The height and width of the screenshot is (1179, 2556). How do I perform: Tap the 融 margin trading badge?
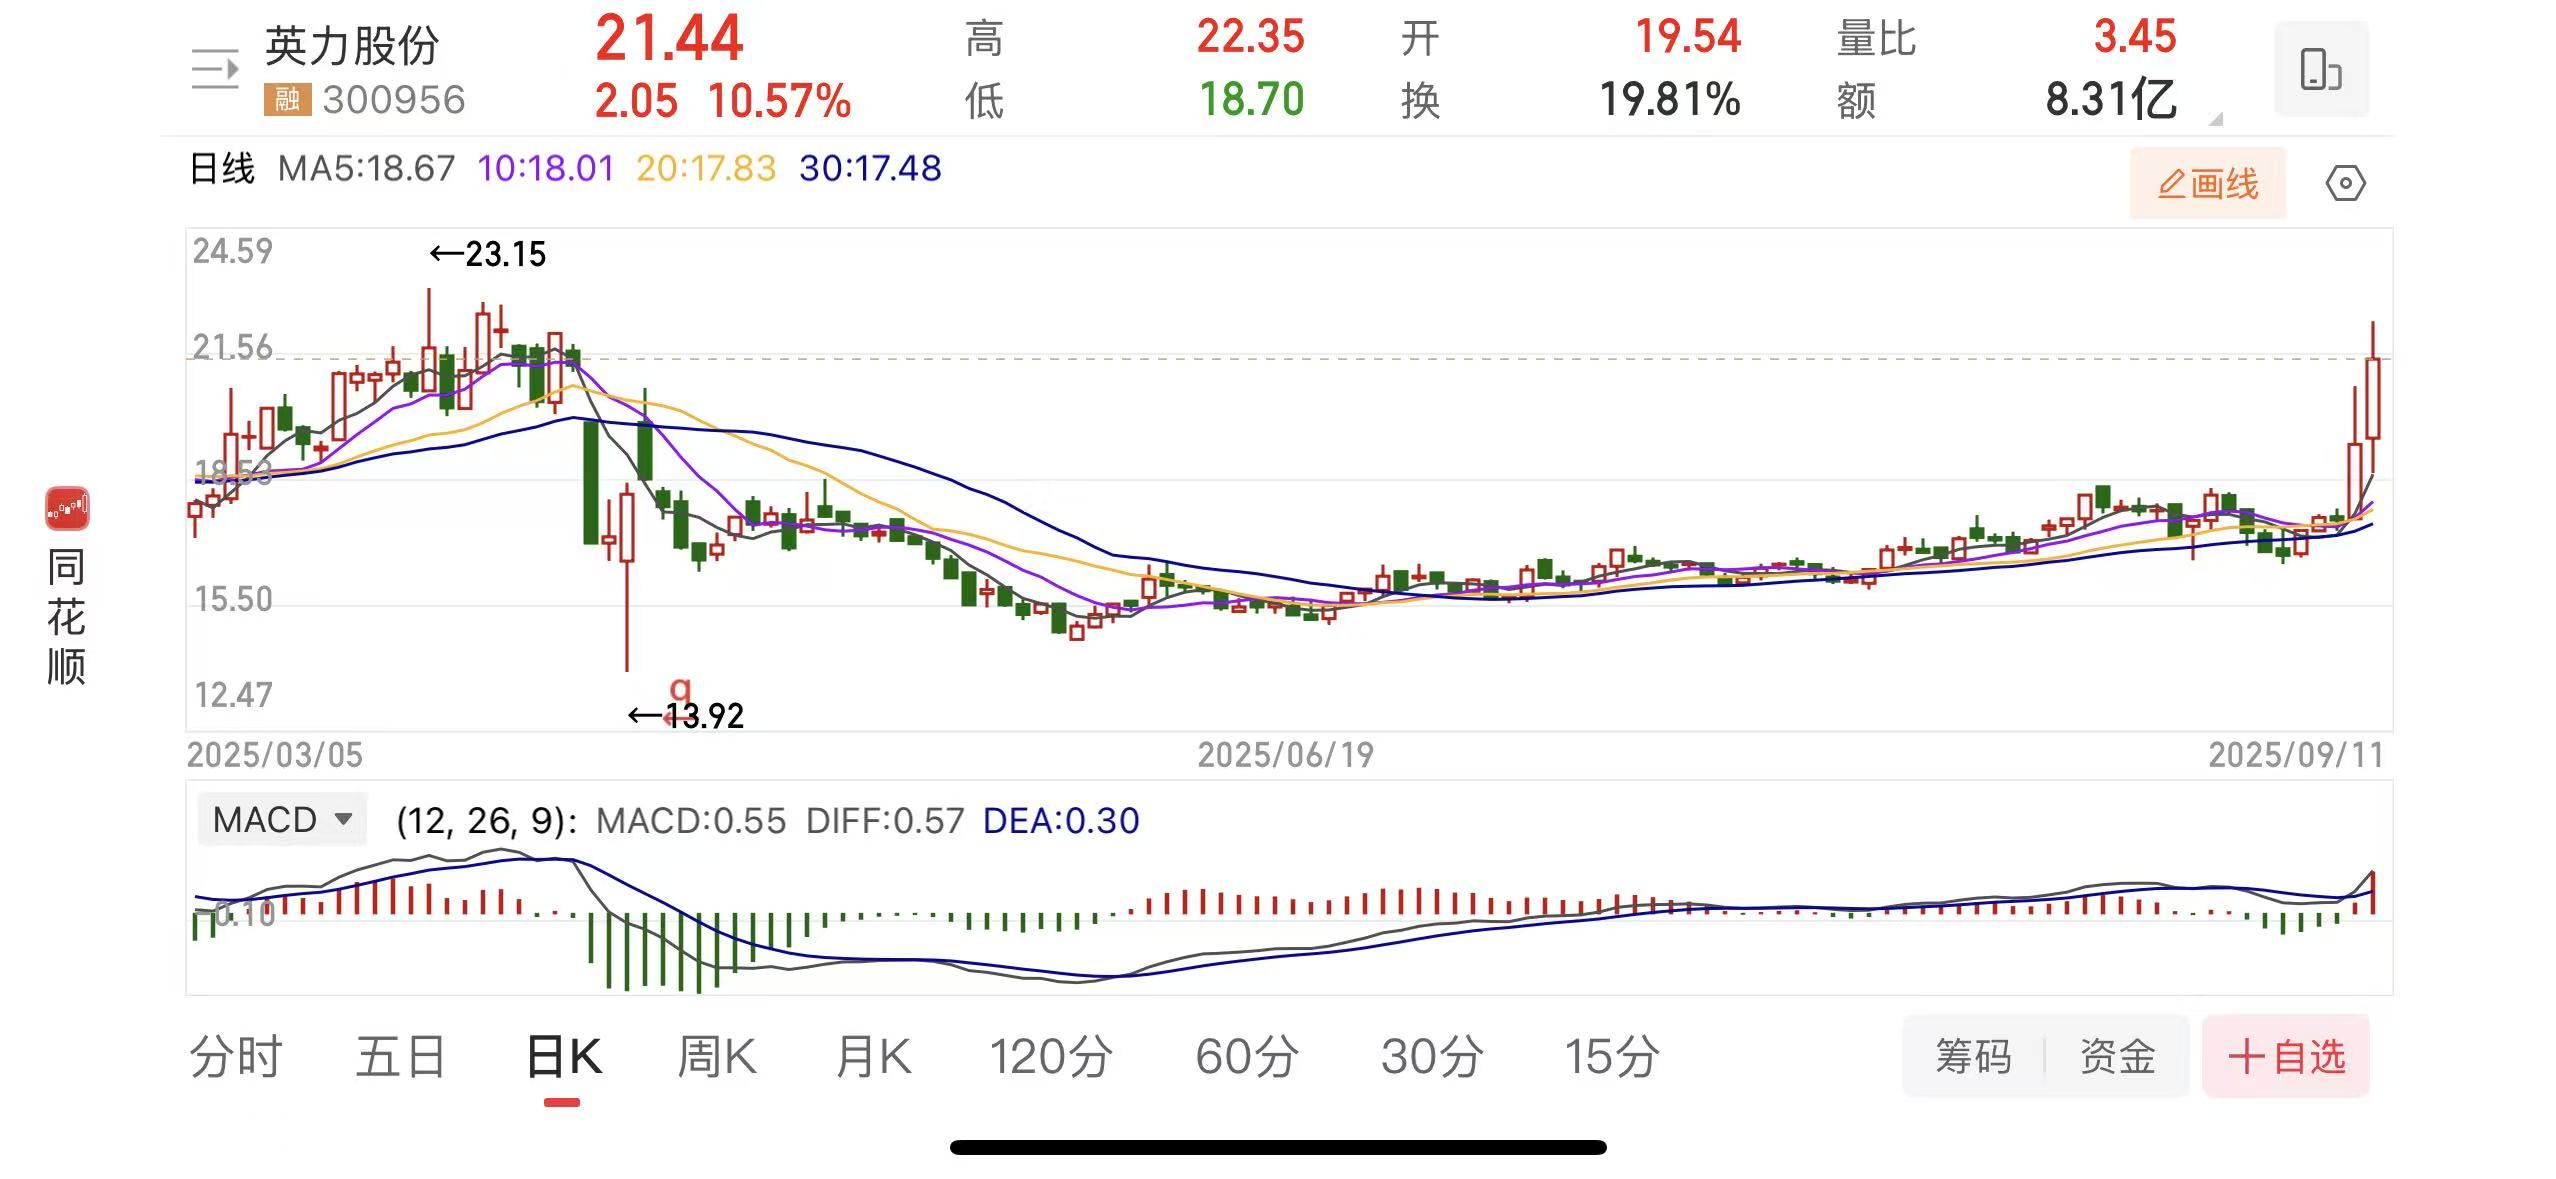[287, 99]
